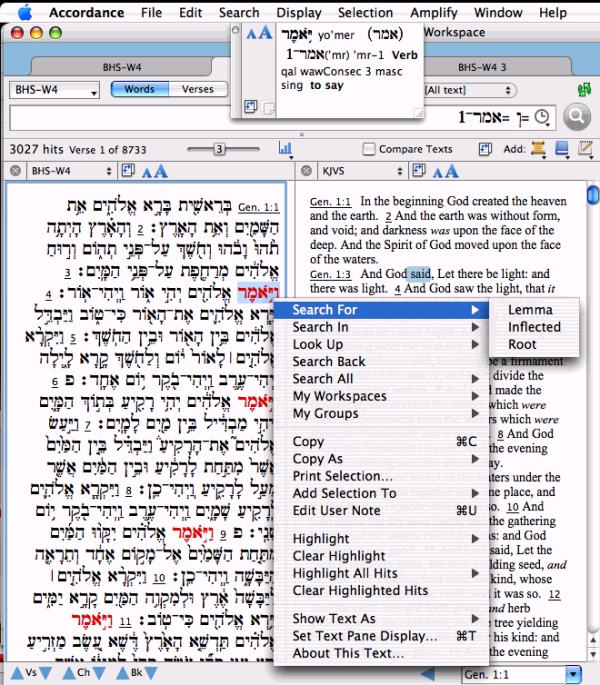Viewport: 600px width, 685px height.
Task: Open the search history clock icon
Action: pos(542,117)
